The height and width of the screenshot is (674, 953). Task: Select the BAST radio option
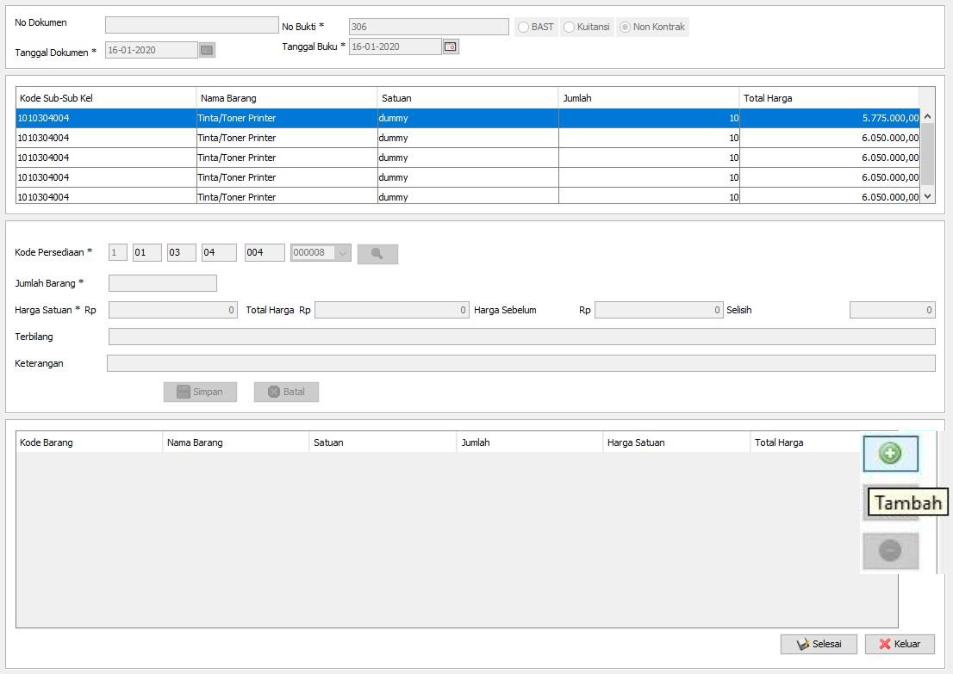pyautogui.click(x=524, y=27)
